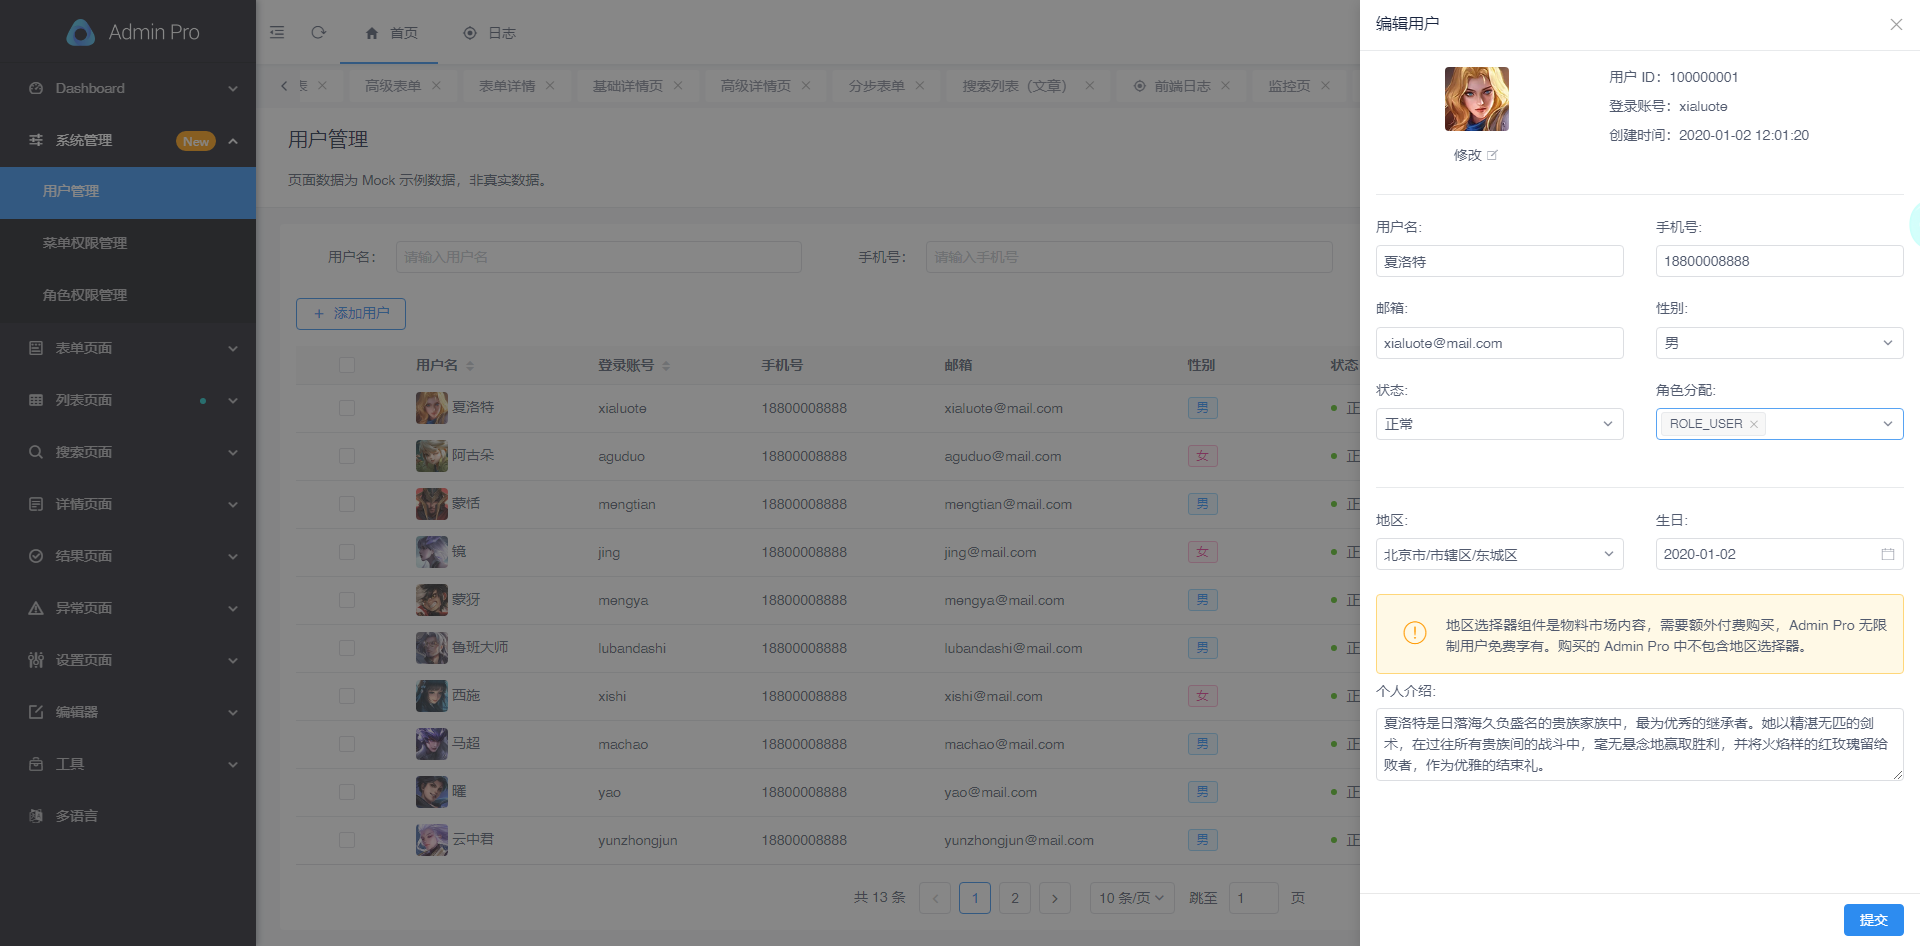Collapse the sidebar using the indent icon
Screen dimensions: 1920x946
[x=277, y=32]
